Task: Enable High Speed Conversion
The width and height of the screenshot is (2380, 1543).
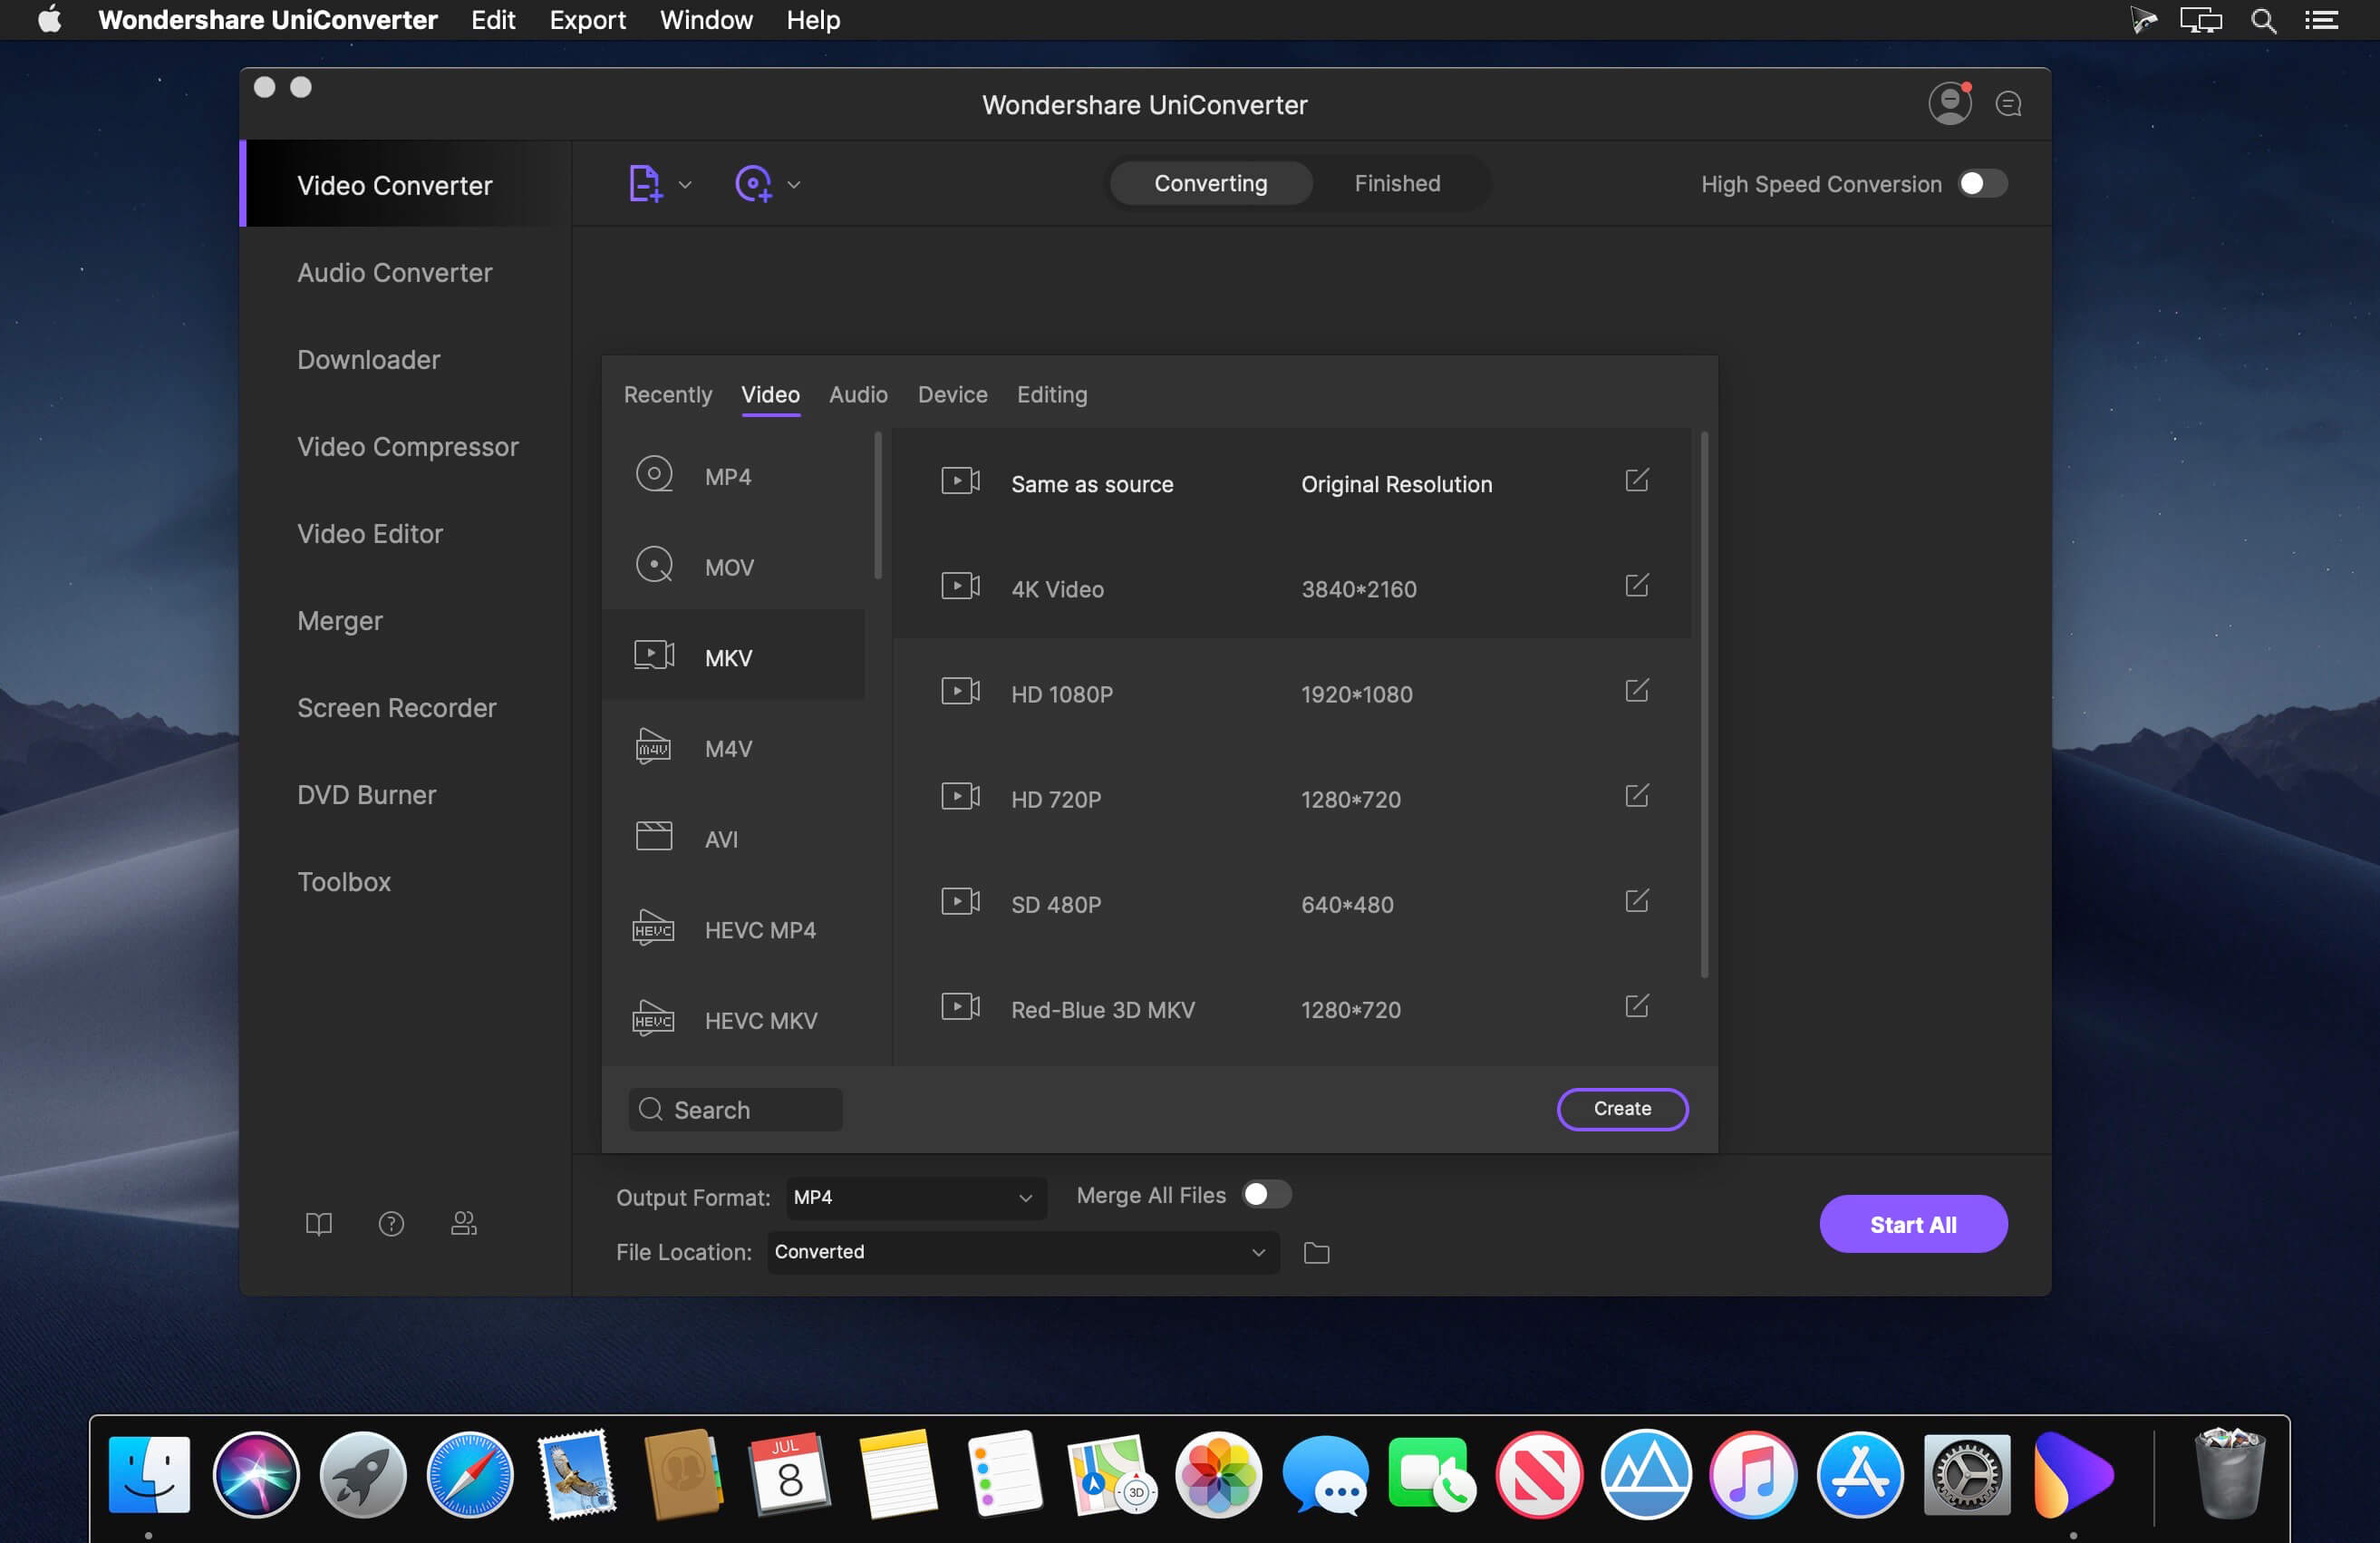Action: (1982, 183)
